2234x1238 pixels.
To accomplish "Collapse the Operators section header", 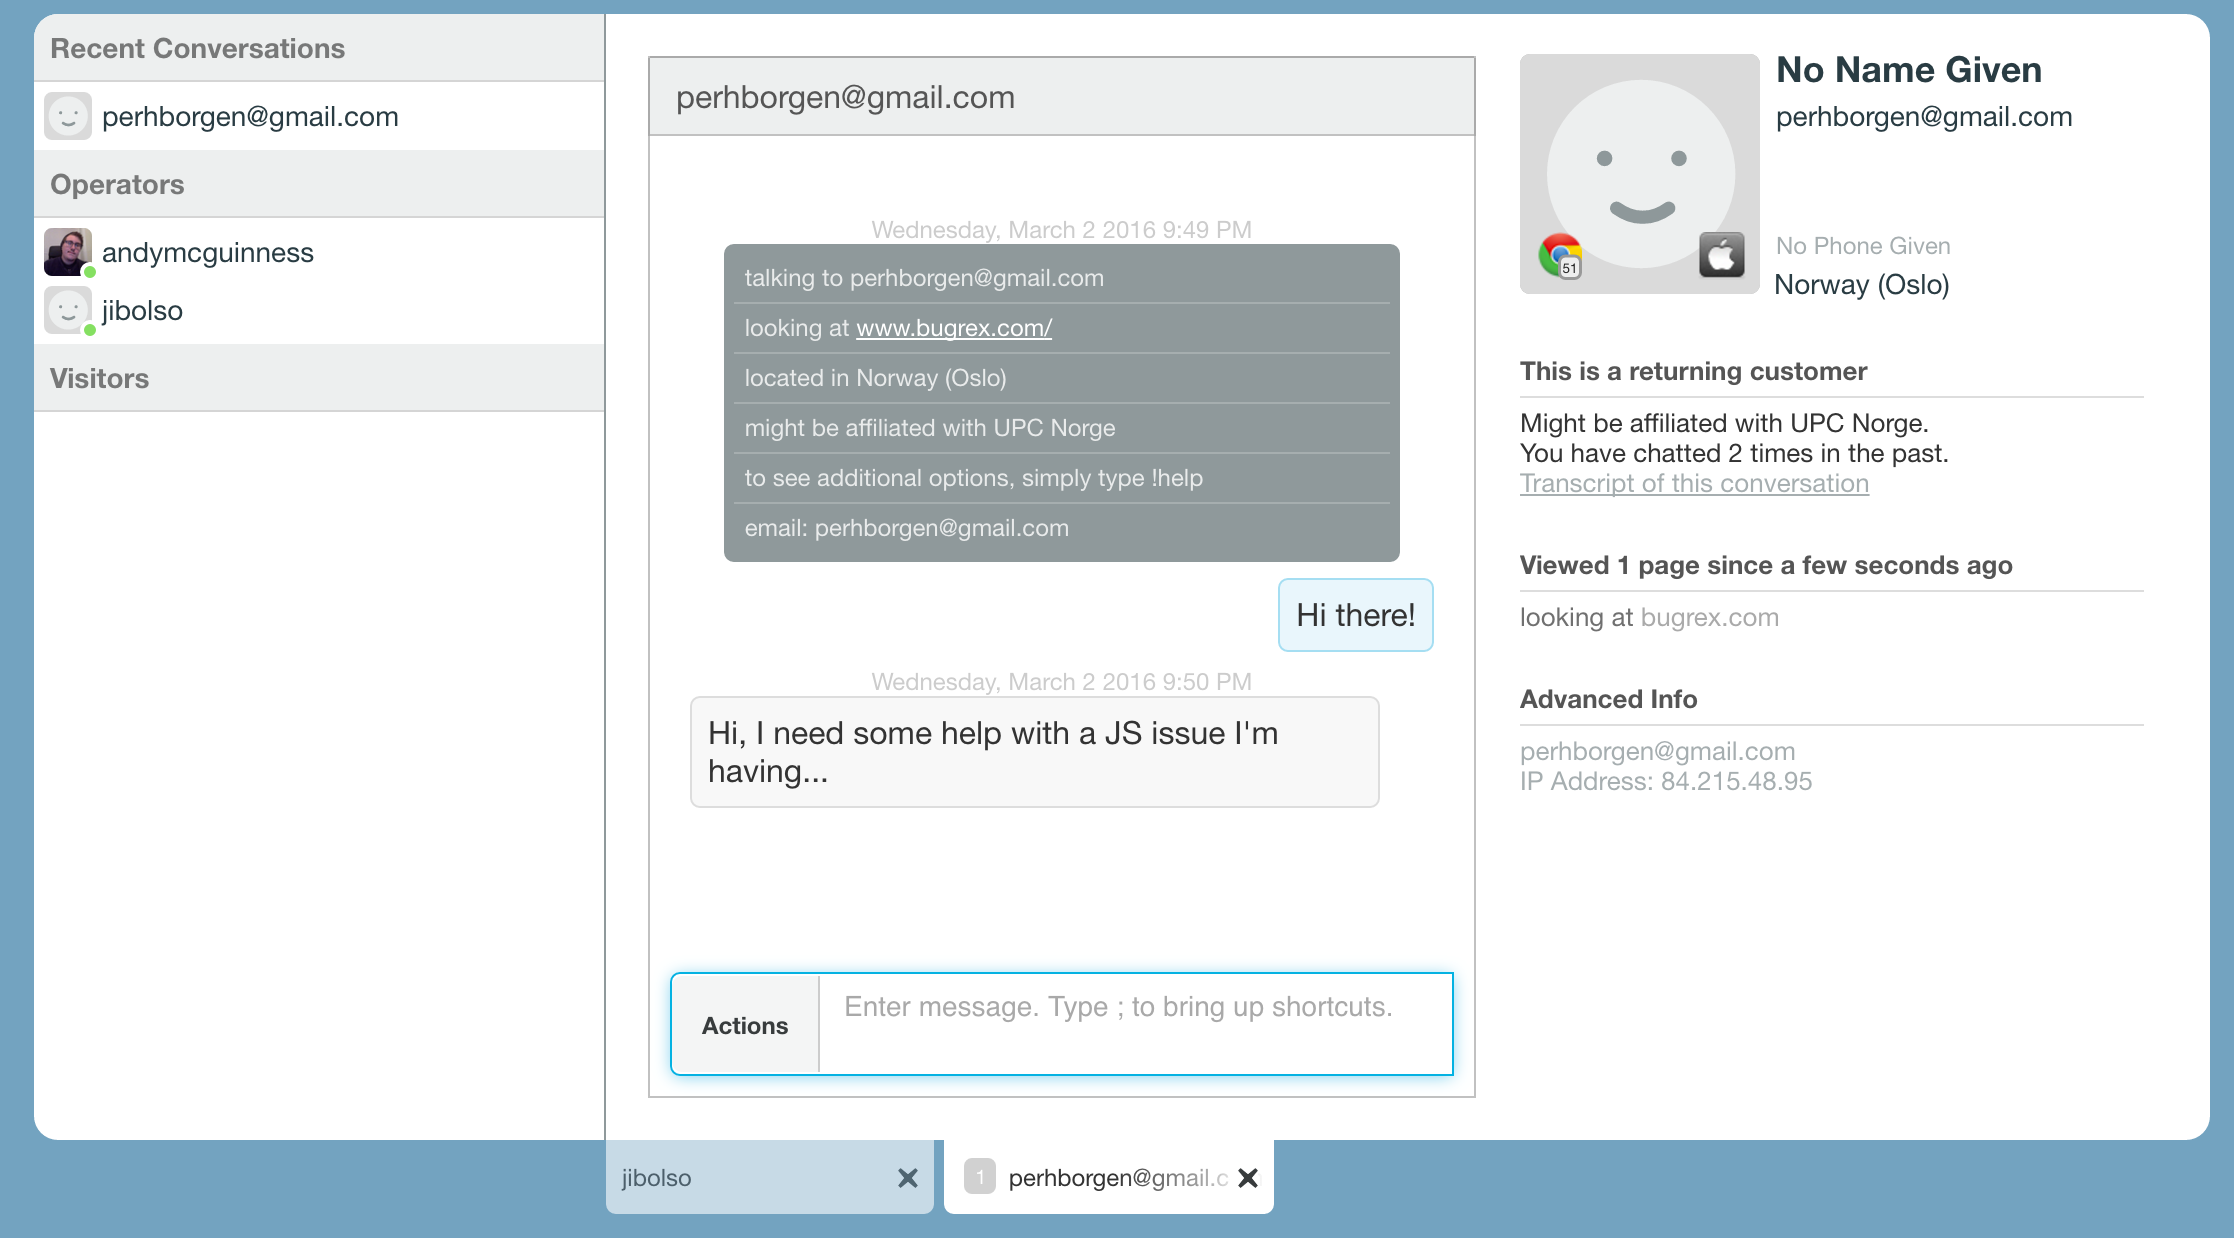I will pos(117,184).
